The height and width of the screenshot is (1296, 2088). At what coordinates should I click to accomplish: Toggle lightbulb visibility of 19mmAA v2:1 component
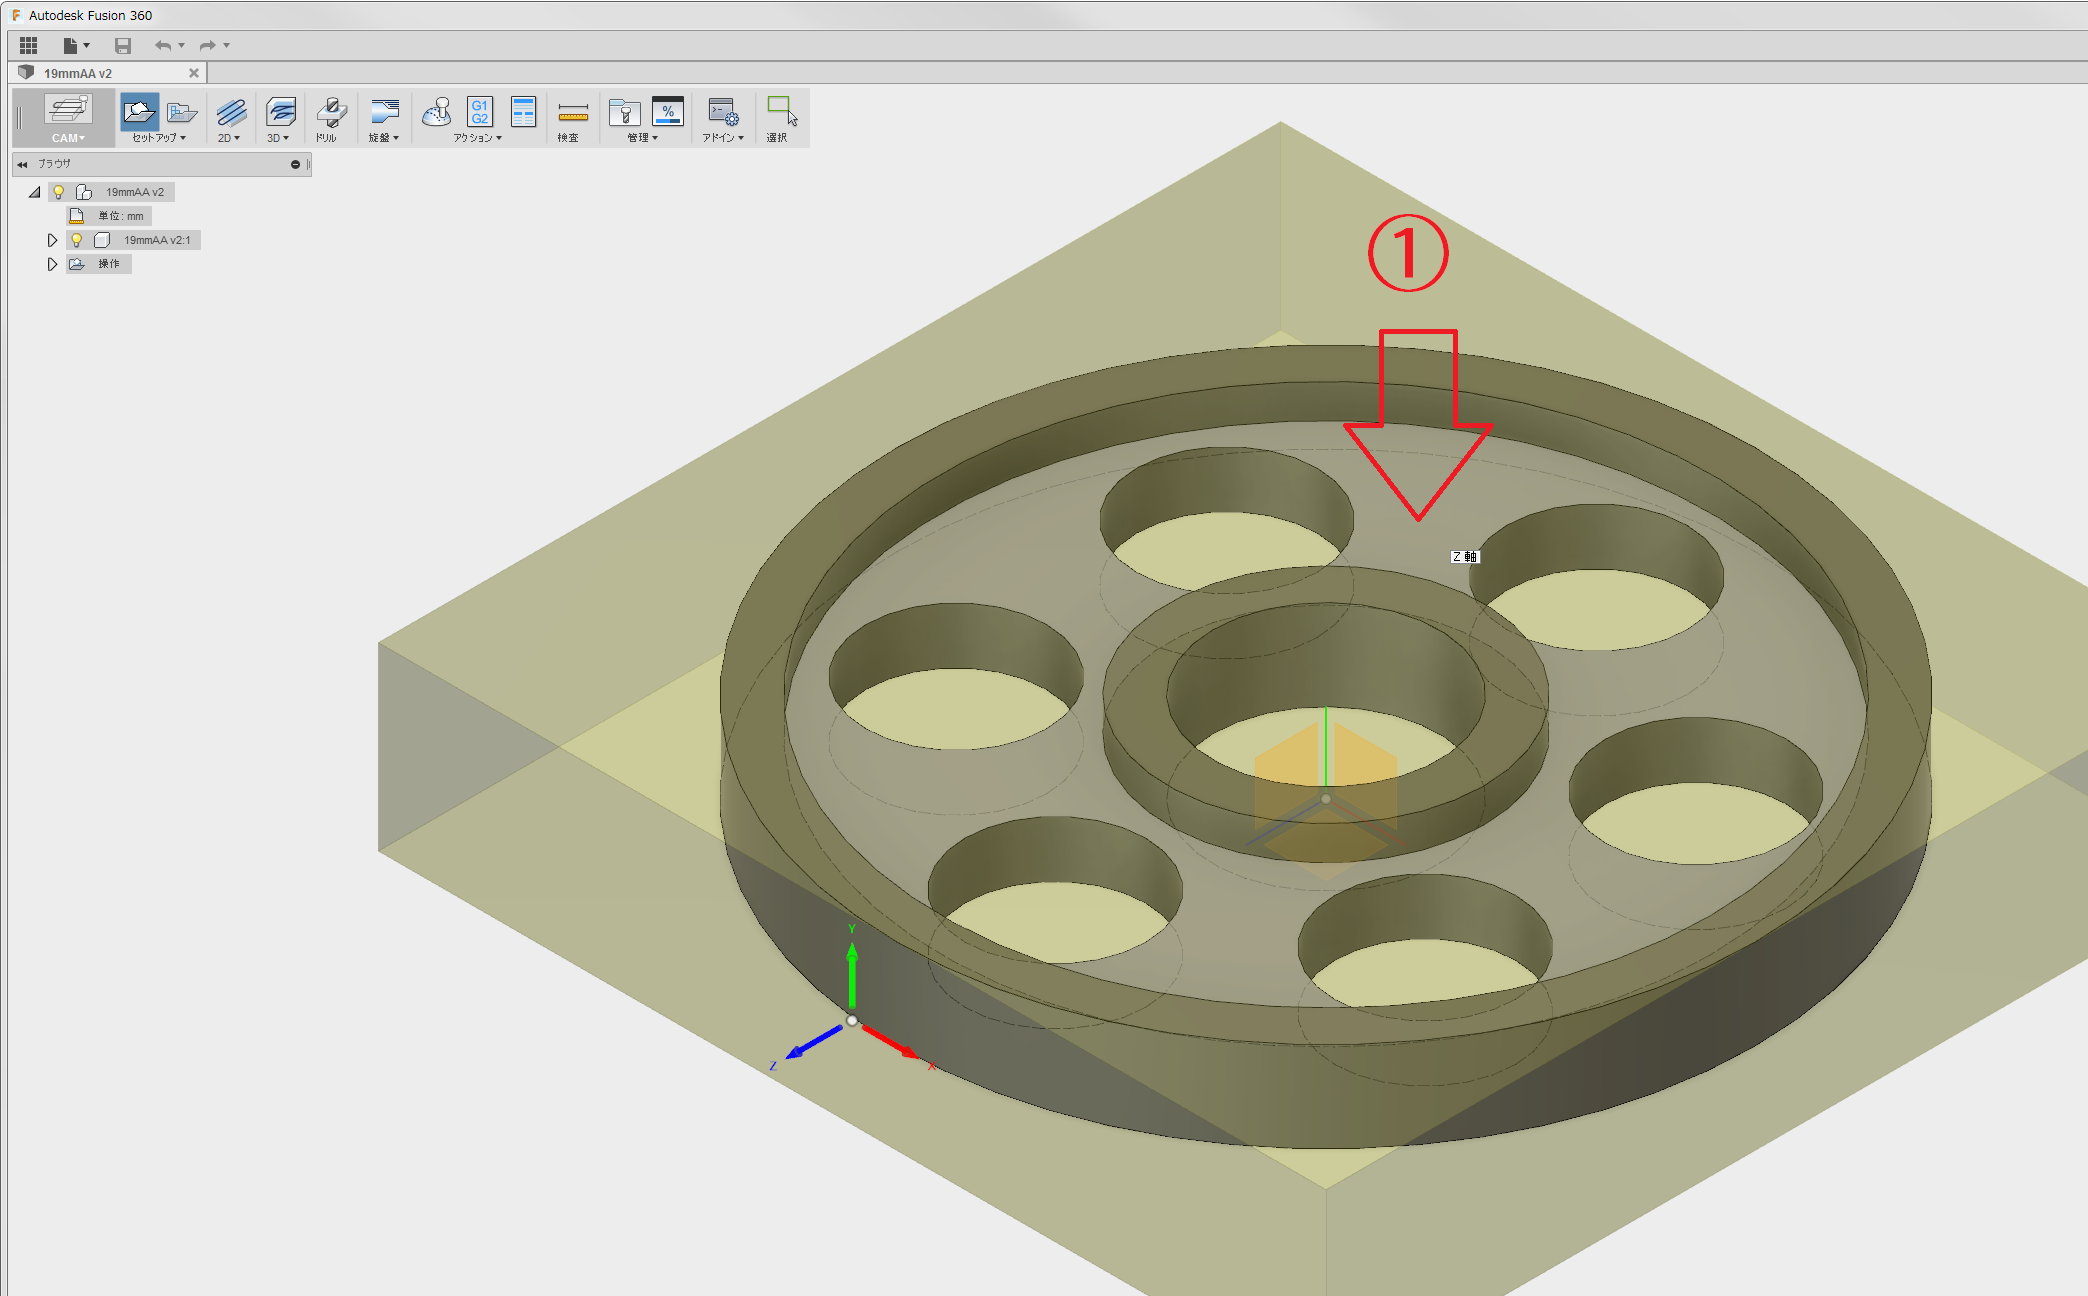pos(77,240)
